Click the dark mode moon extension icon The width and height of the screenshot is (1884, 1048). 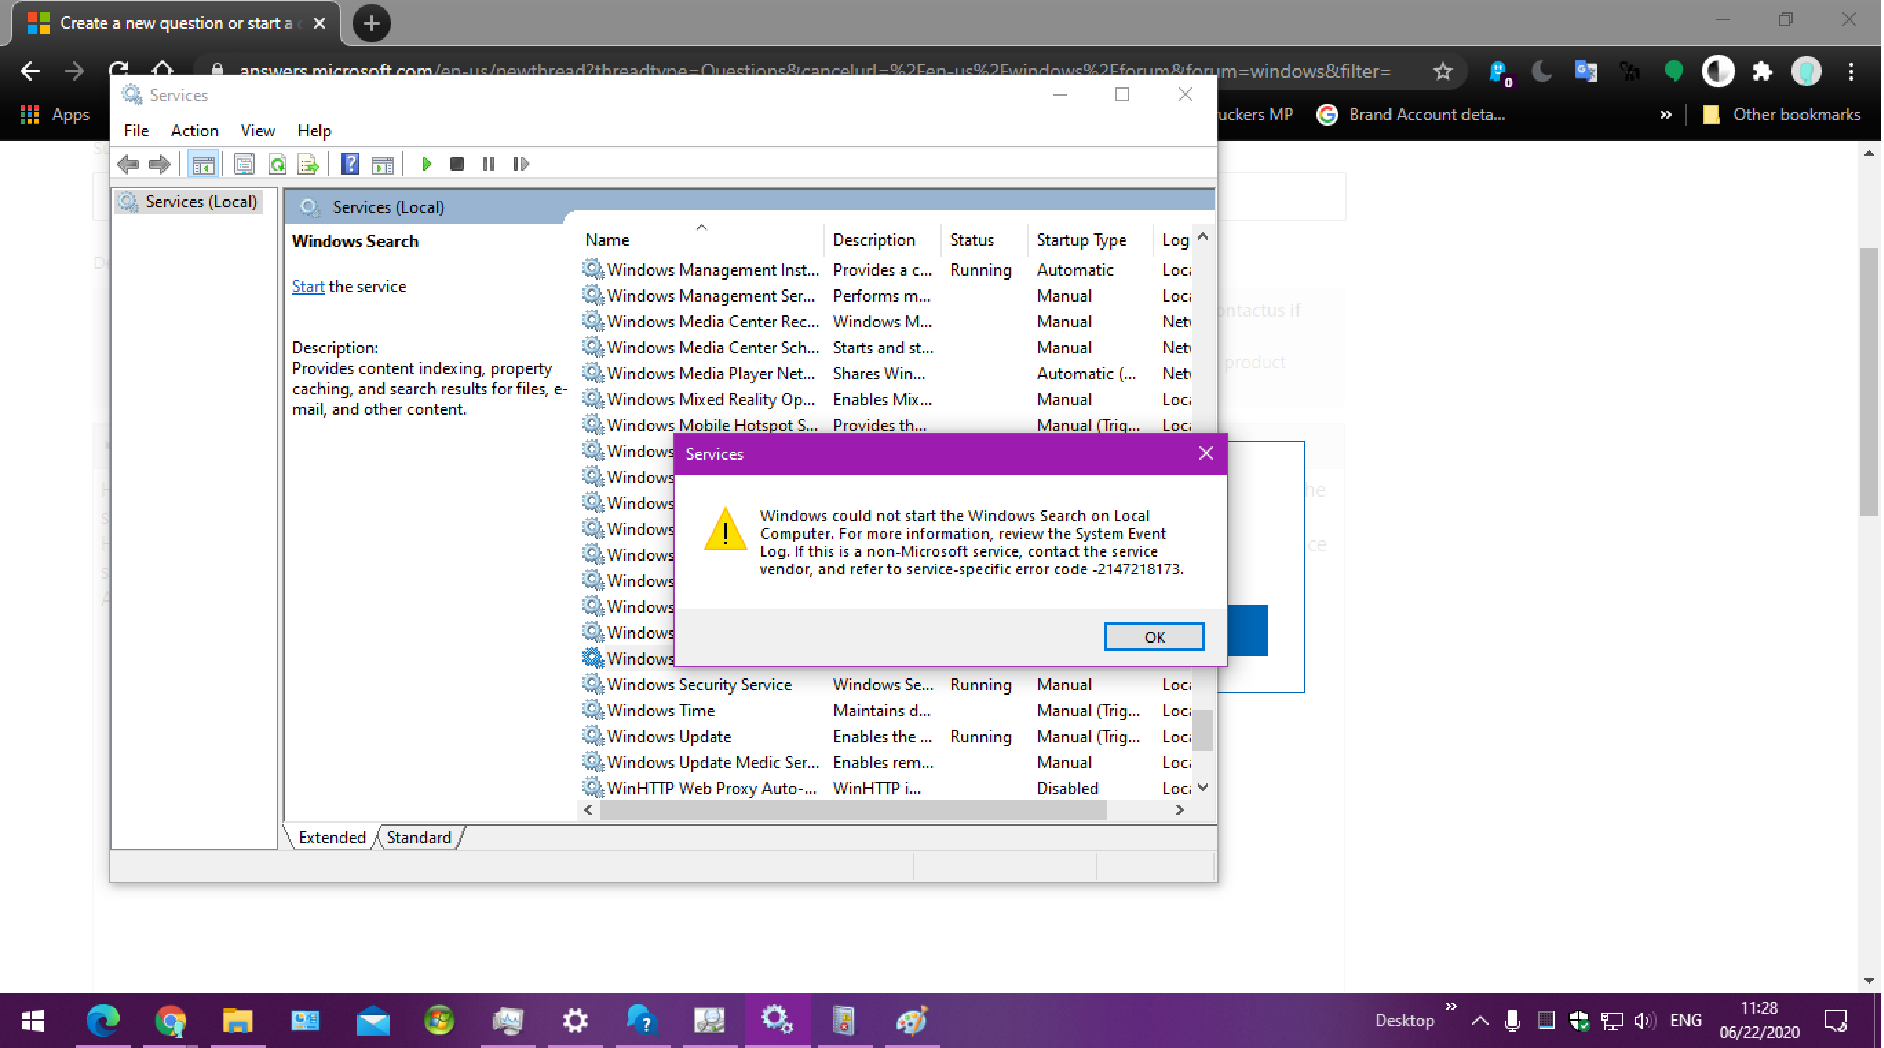pyautogui.click(x=1542, y=71)
